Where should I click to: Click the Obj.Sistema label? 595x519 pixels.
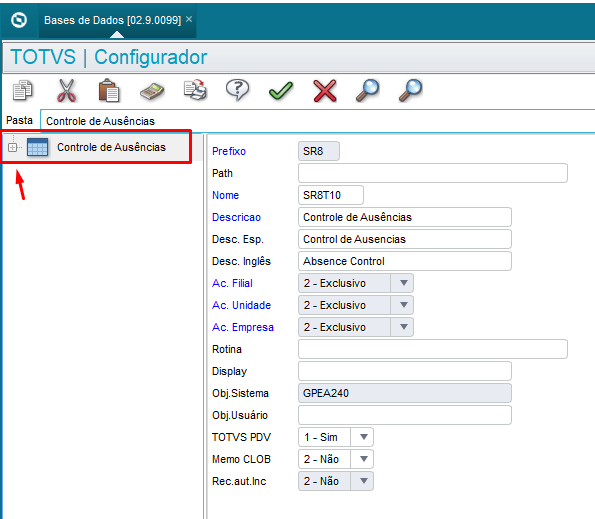240,393
